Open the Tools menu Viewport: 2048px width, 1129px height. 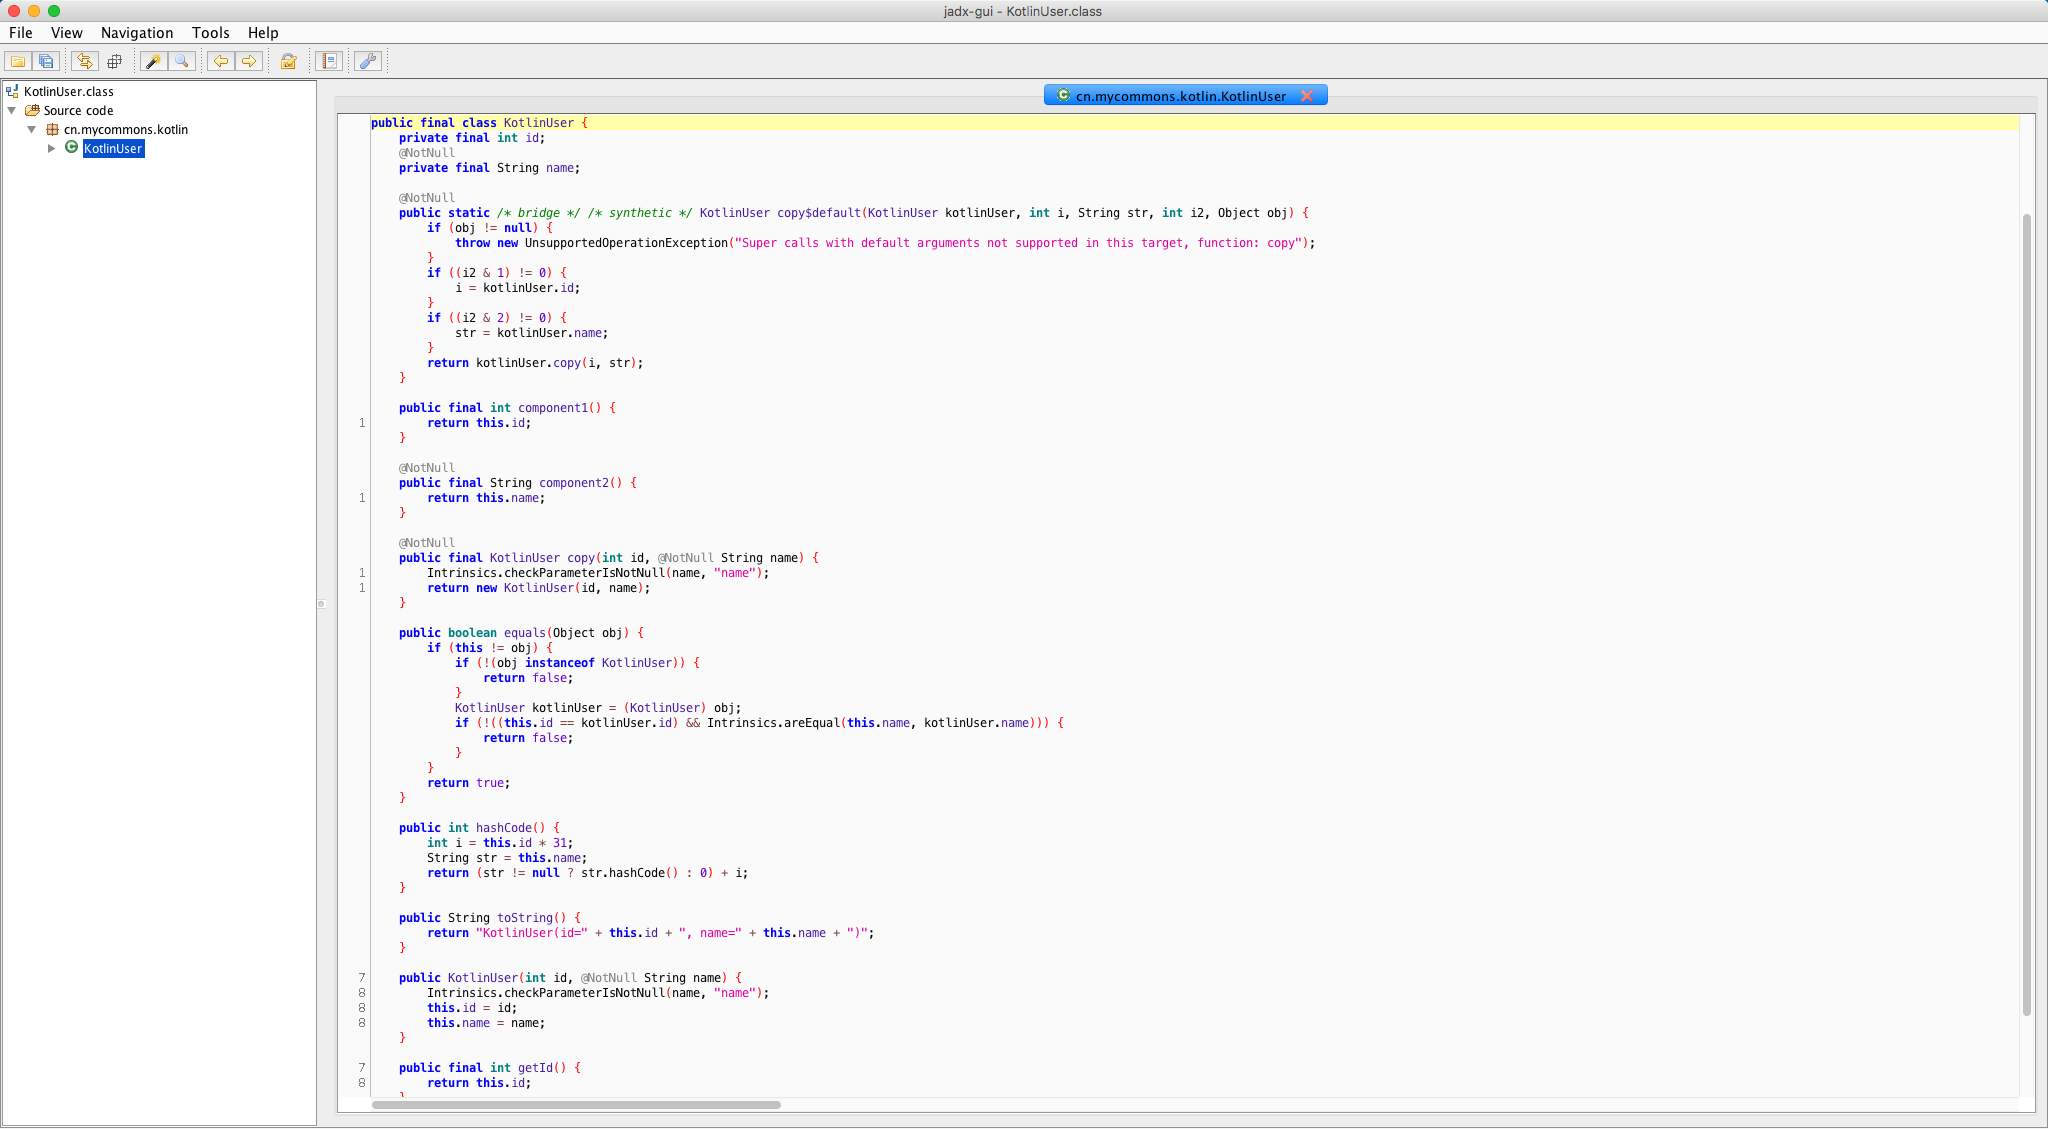[x=210, y=33]
